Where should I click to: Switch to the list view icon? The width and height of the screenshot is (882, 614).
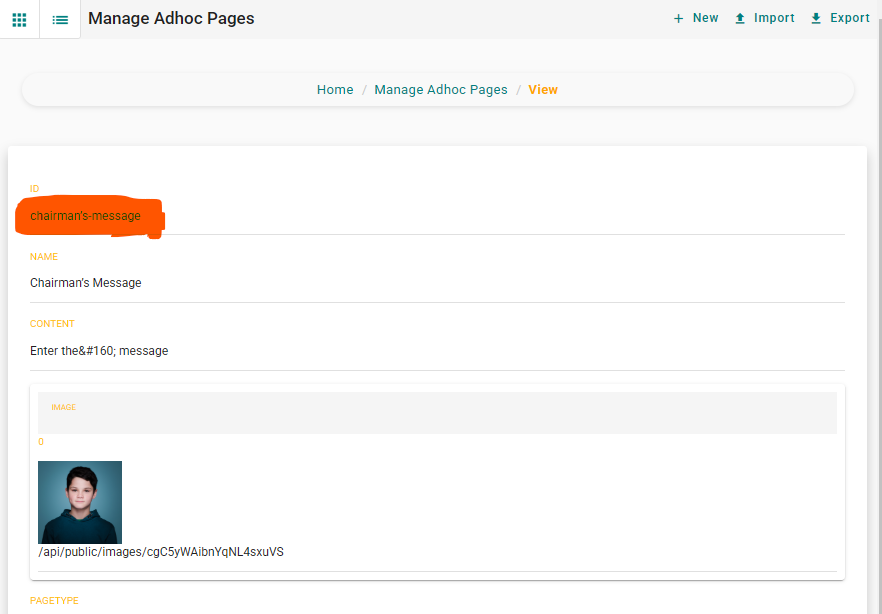point(60,20)
